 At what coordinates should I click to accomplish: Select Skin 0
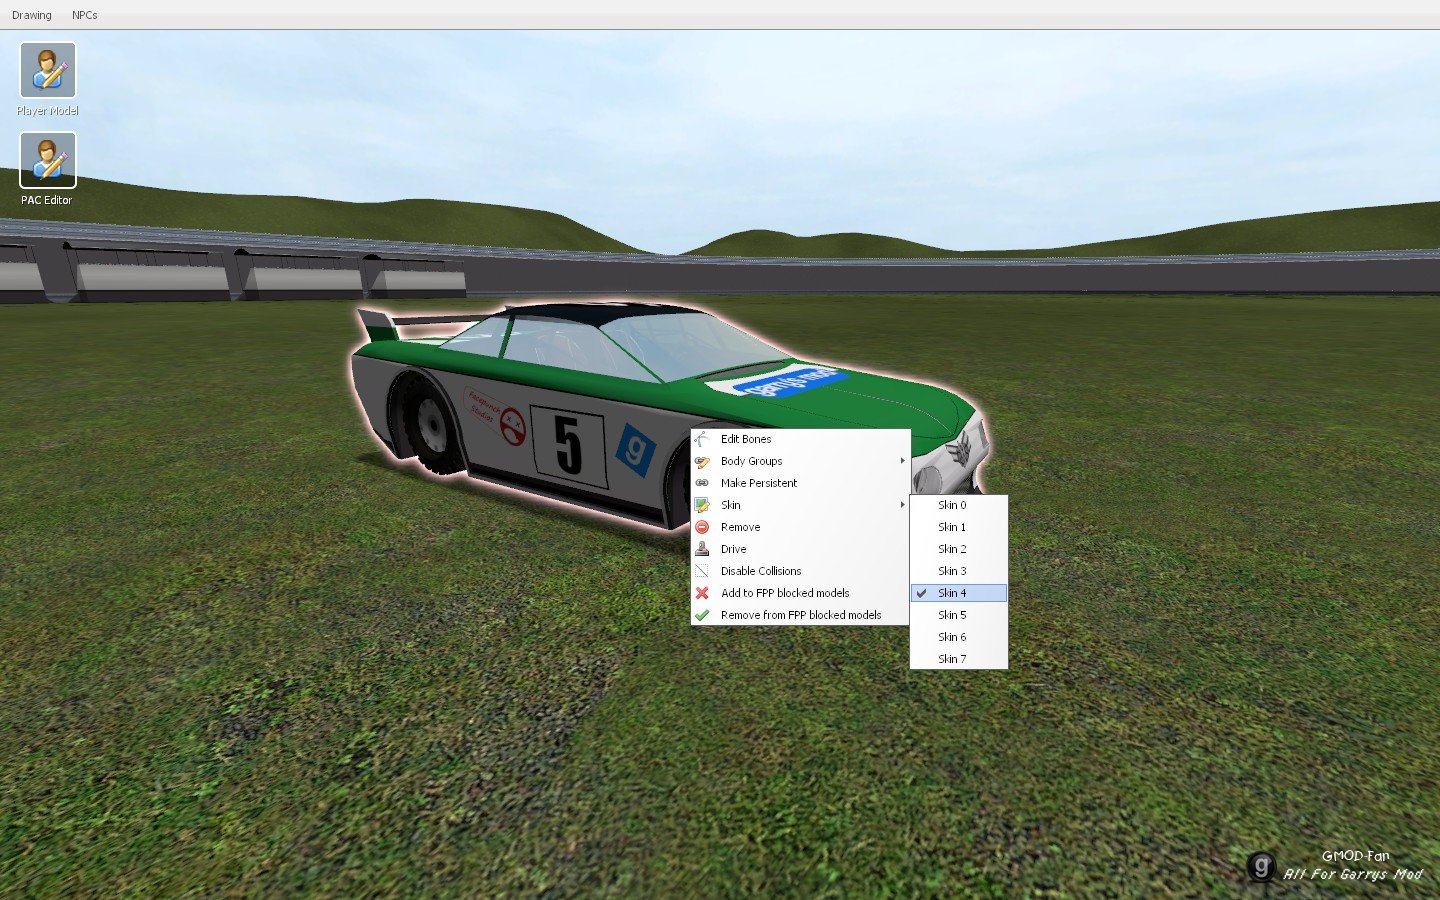point(959,505)
